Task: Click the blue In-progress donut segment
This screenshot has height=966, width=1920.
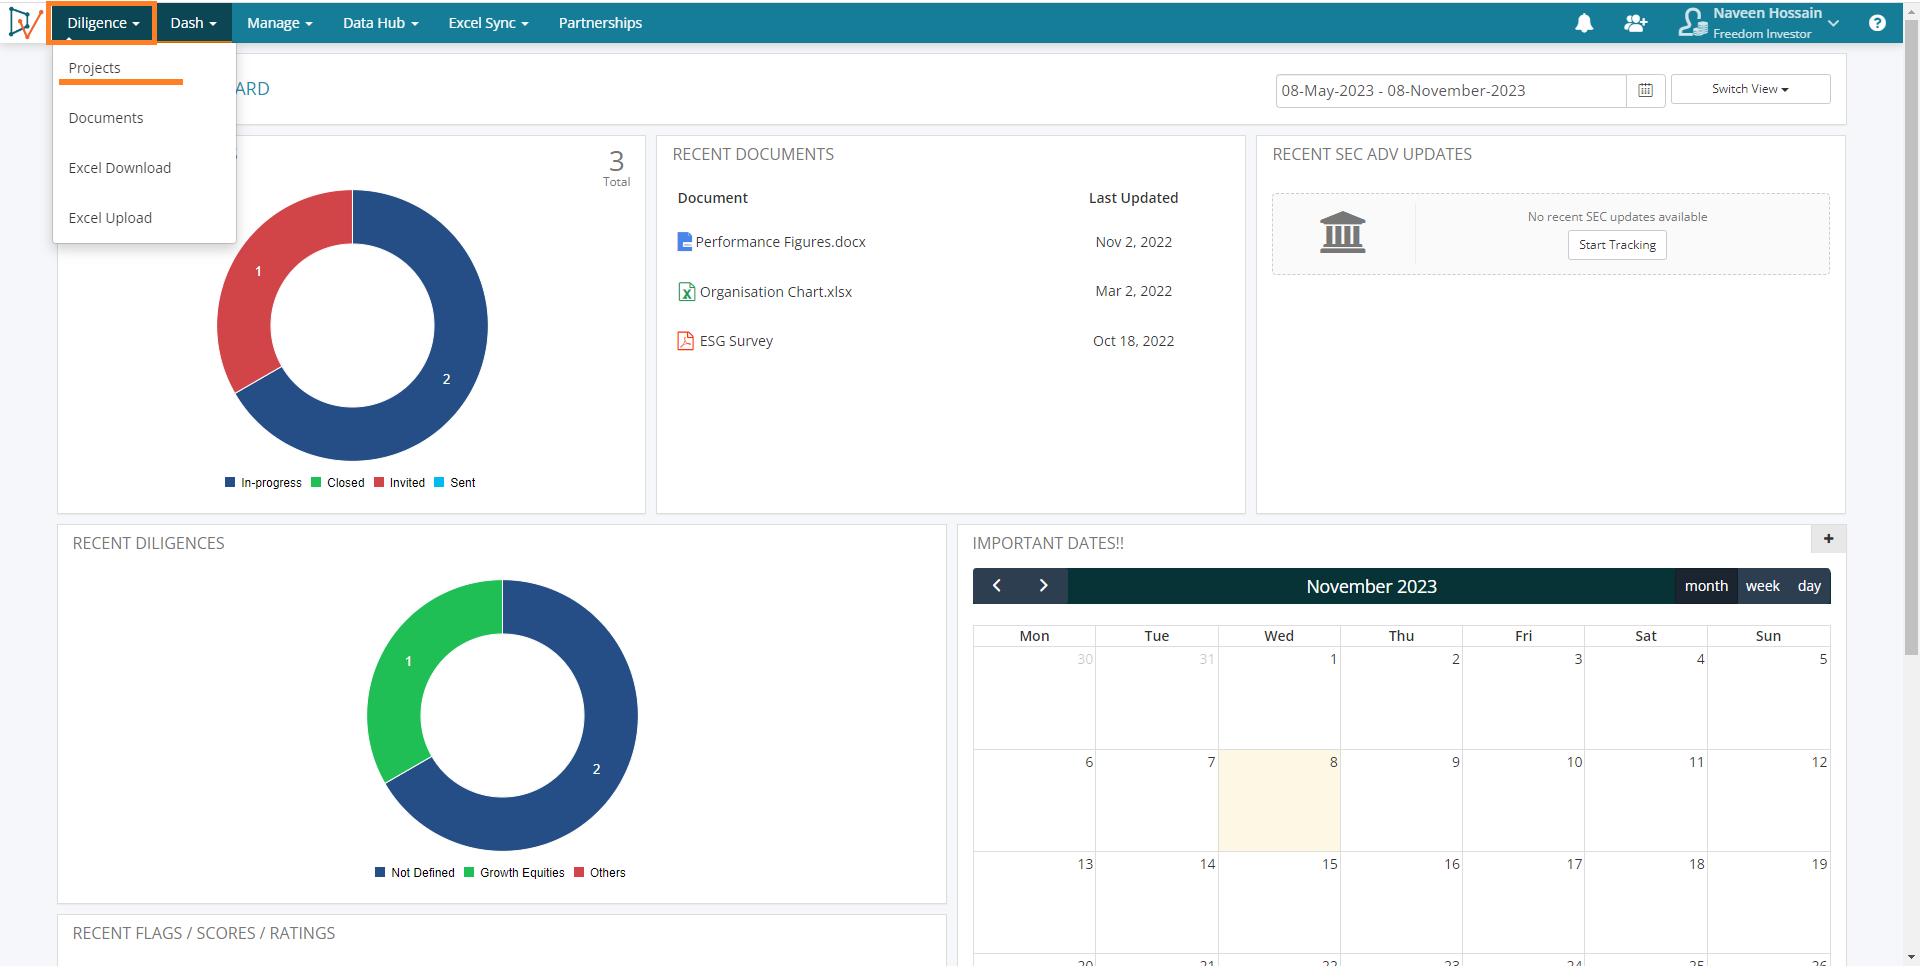Action: point(446,379)
